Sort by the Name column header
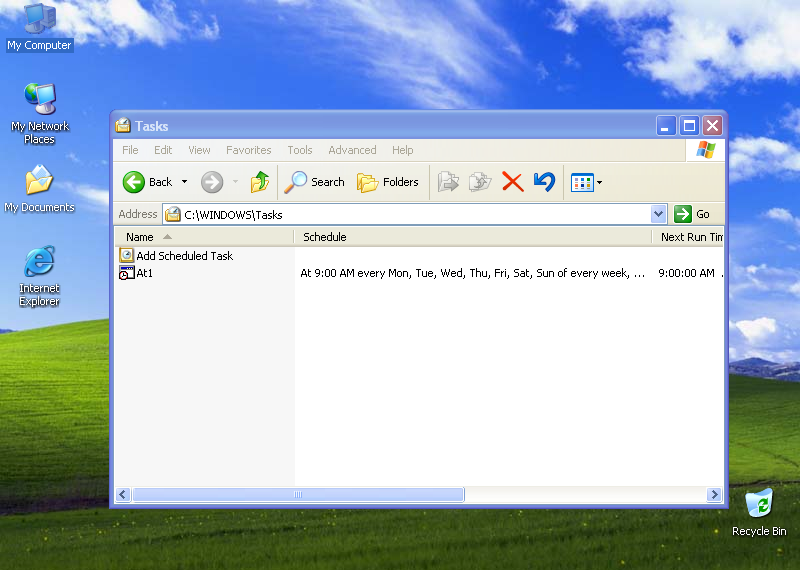Screen dimensions: 800x570 click(204, 237)
